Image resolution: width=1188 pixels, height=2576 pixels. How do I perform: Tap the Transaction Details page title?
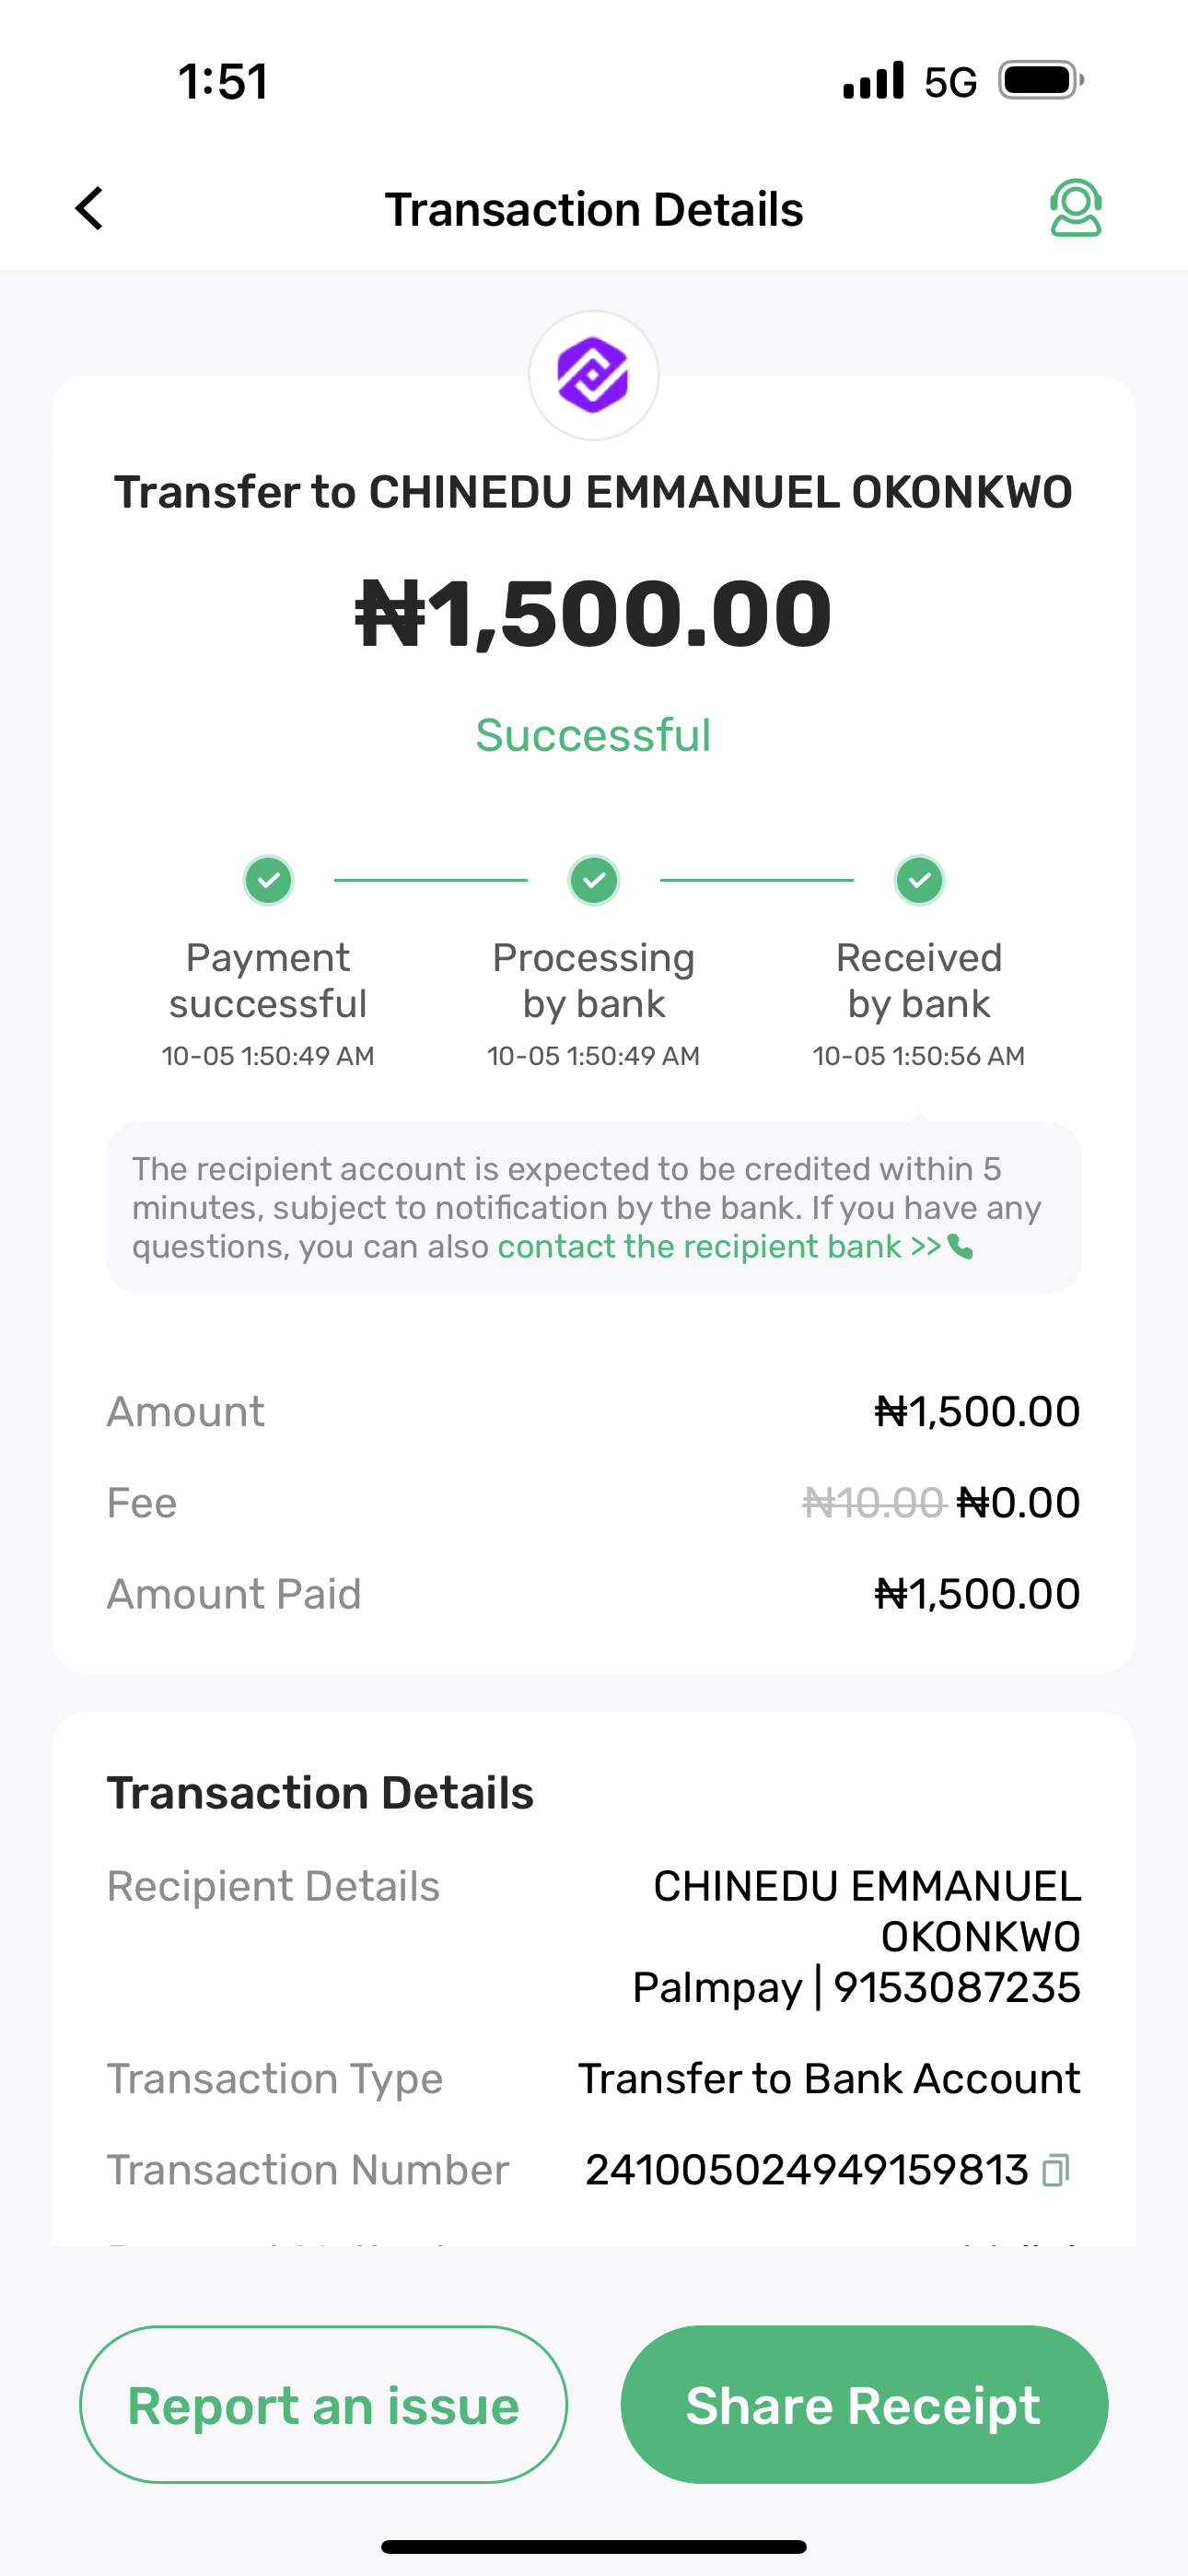(x=594, y=210)
